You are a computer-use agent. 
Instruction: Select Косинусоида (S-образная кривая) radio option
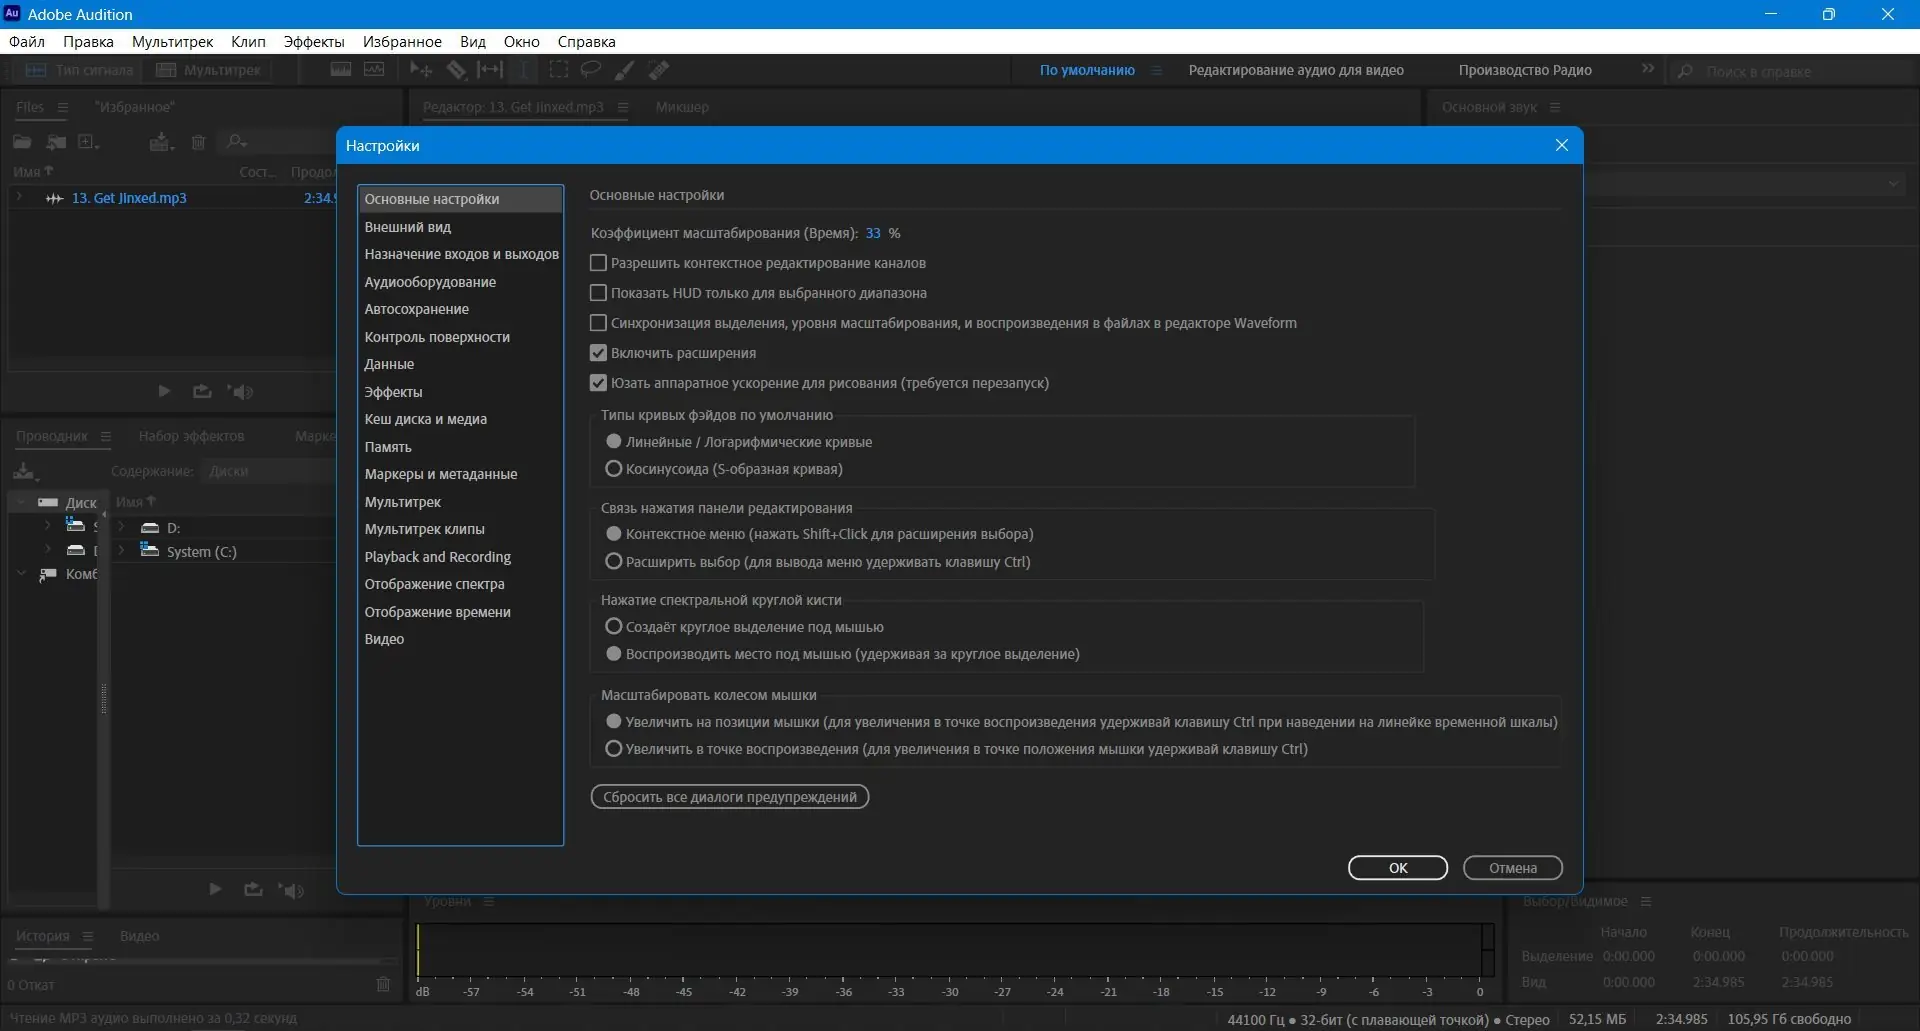click(x=614, y=468)
